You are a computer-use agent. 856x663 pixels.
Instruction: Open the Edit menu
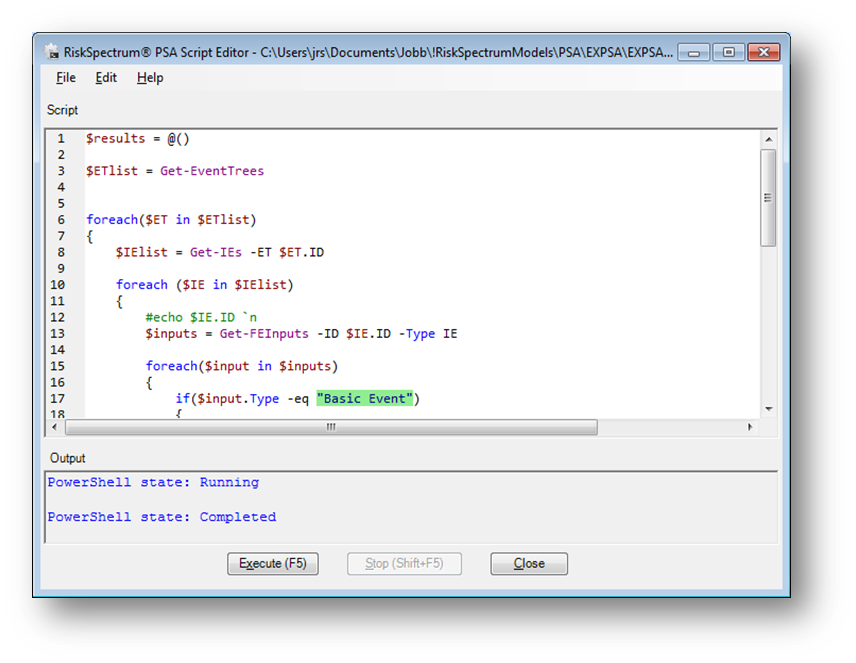click(106, 78)
